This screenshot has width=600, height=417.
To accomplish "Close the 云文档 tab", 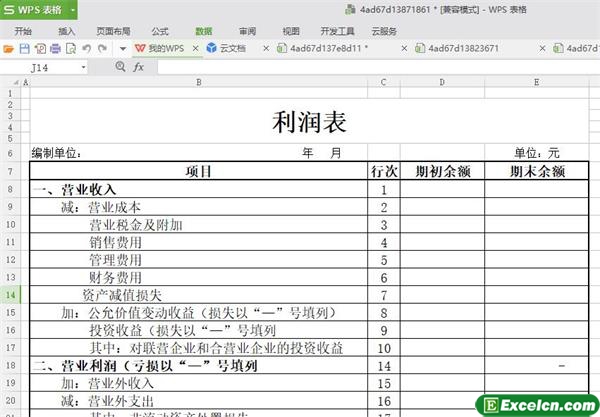I will (x=266, y=49).
